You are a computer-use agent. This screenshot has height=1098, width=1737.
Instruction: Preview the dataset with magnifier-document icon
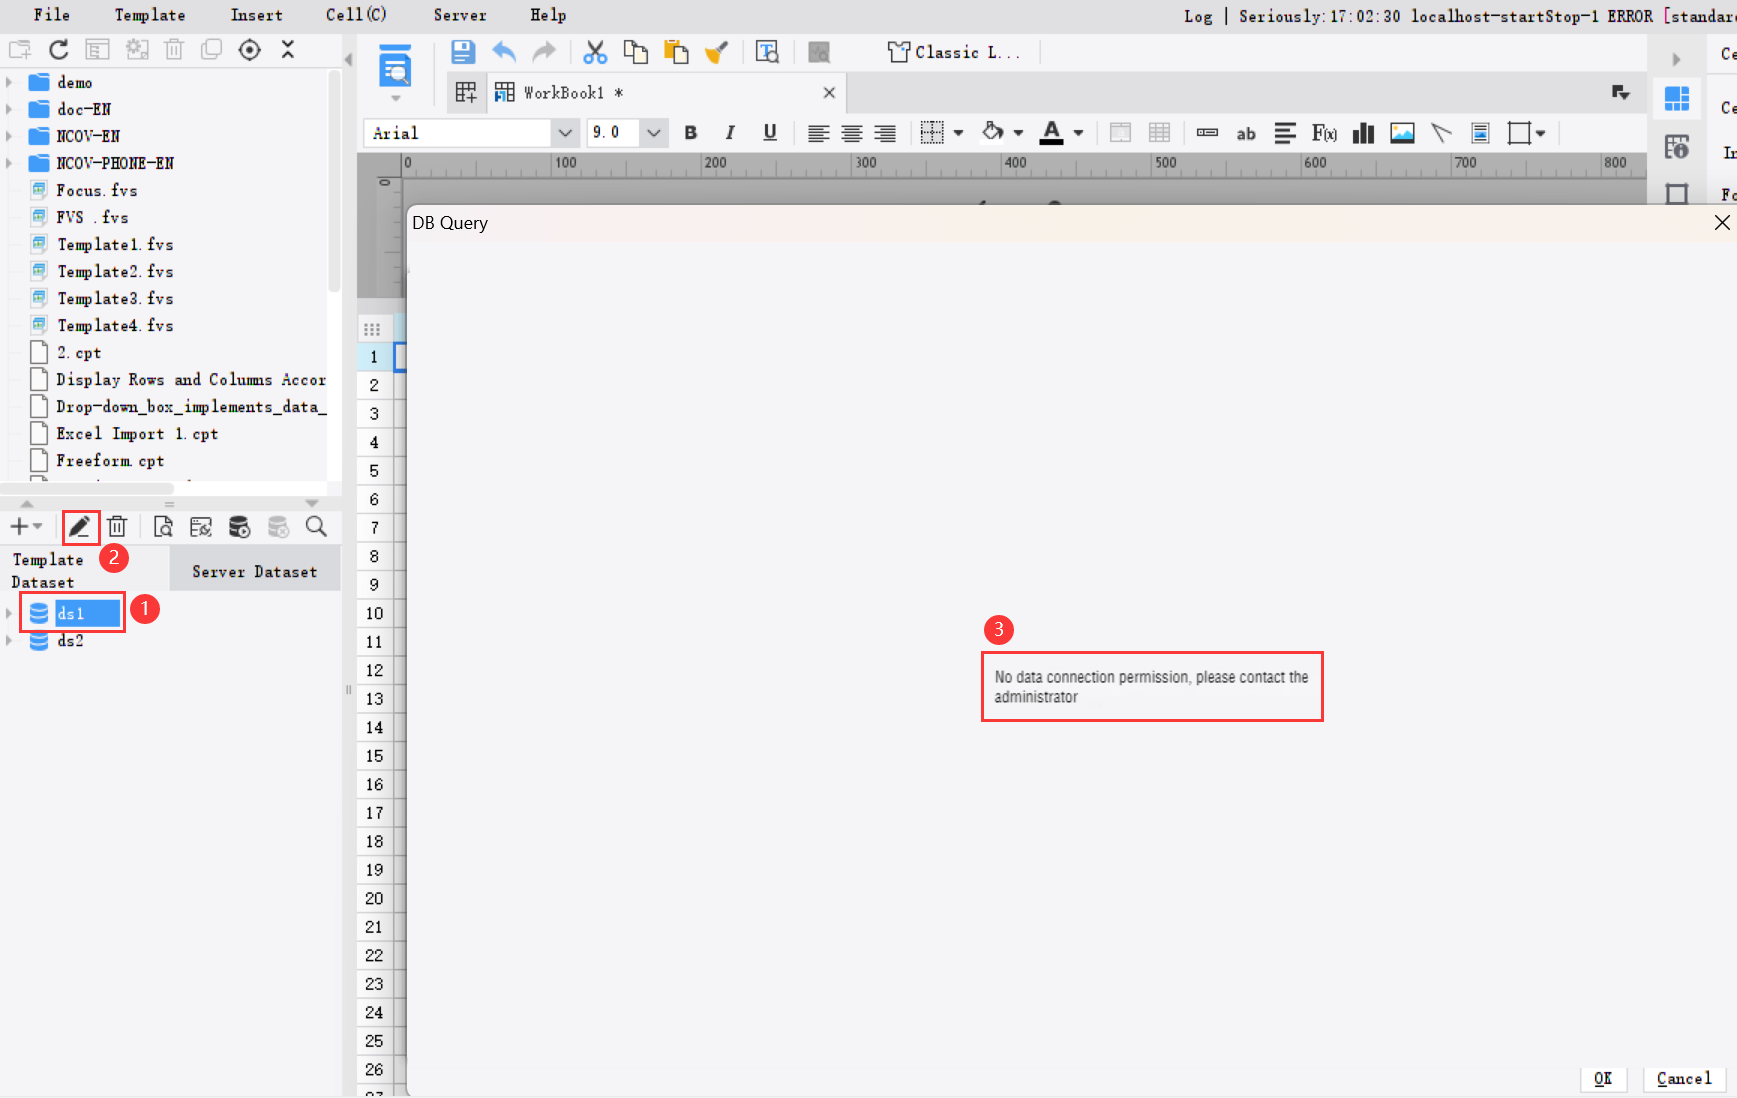[x=162, y=527]
